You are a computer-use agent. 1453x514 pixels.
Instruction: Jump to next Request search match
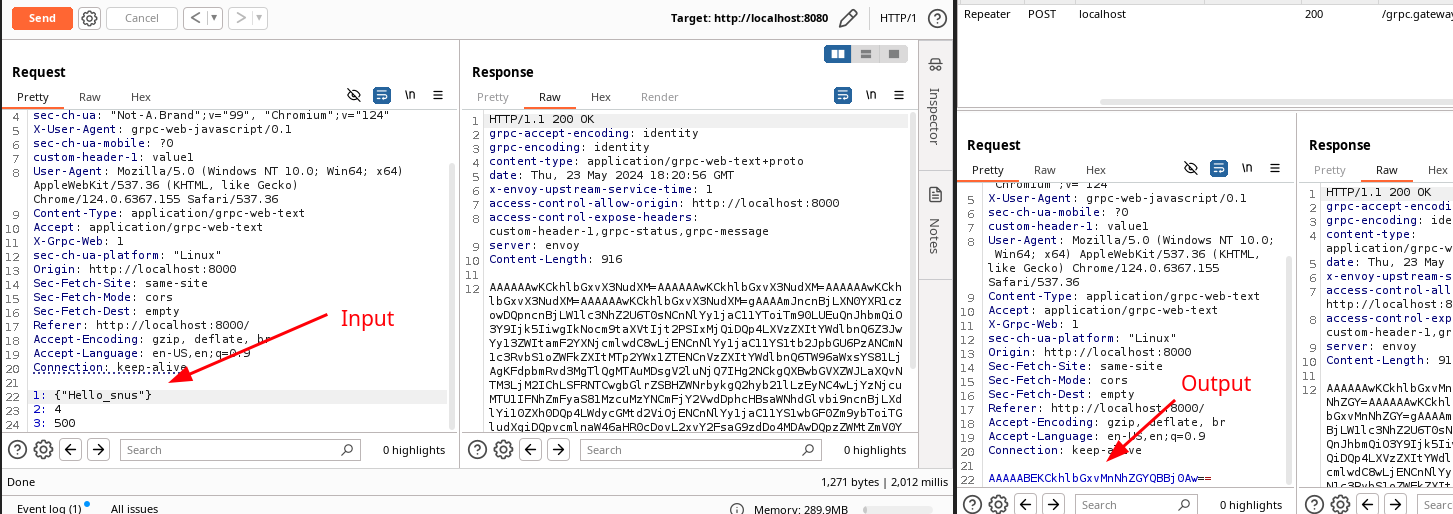pyautogui.click(x=97, y=450)
